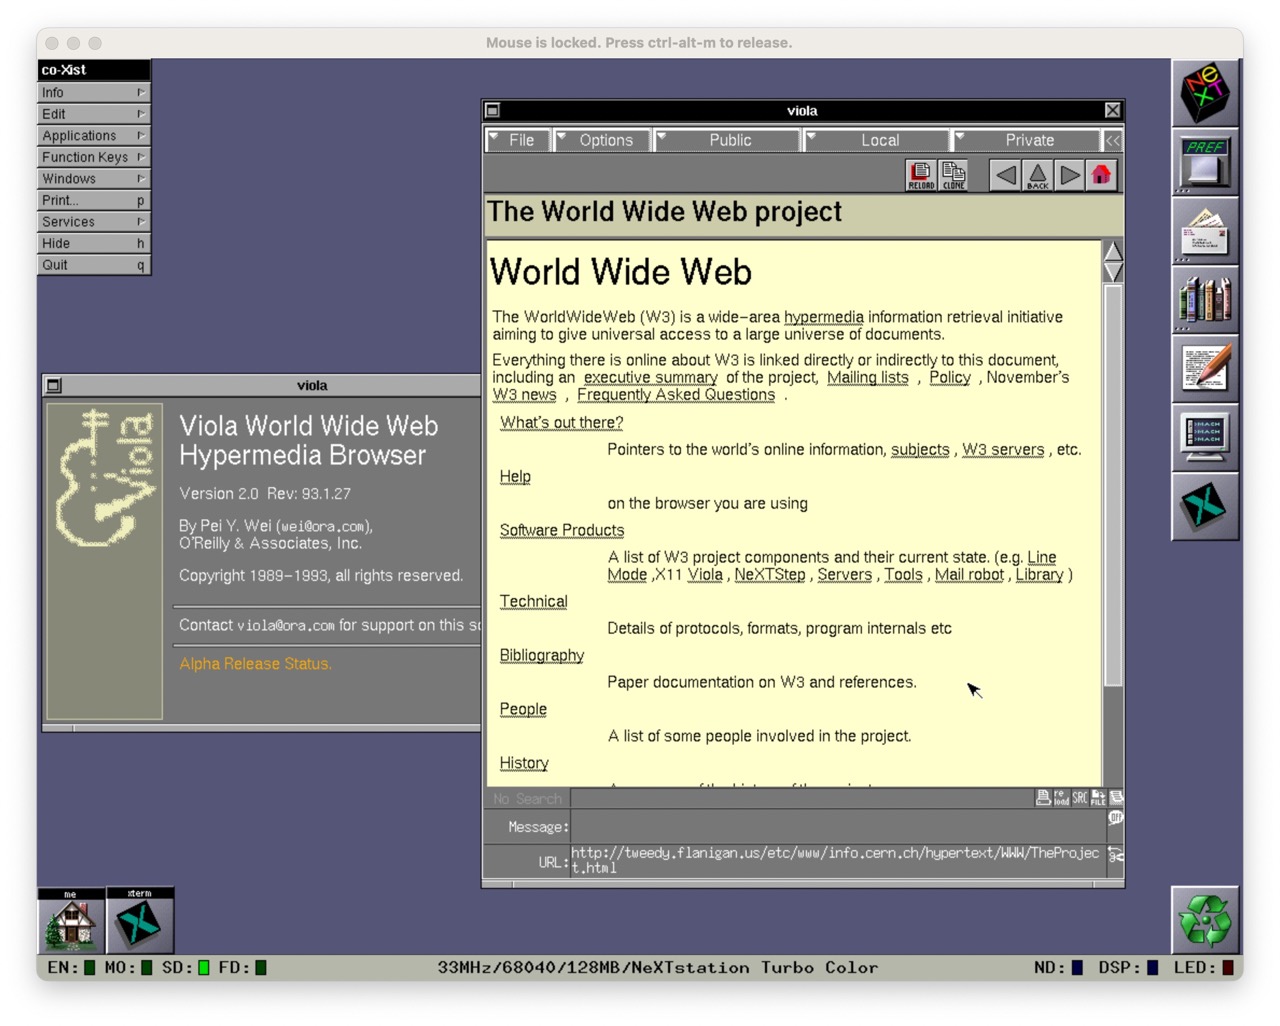Open the NeXT cube dock icon

1205,93
